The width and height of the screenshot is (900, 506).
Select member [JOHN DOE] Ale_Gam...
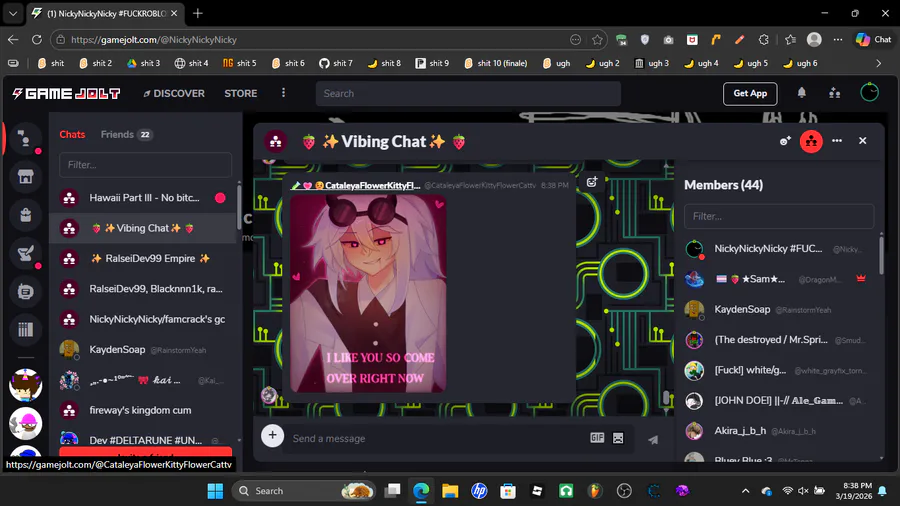[779, 400]
